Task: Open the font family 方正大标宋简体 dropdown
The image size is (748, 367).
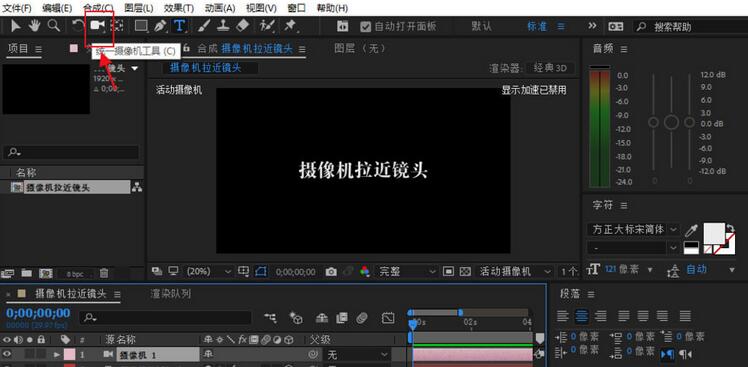Action: [633, 230]
